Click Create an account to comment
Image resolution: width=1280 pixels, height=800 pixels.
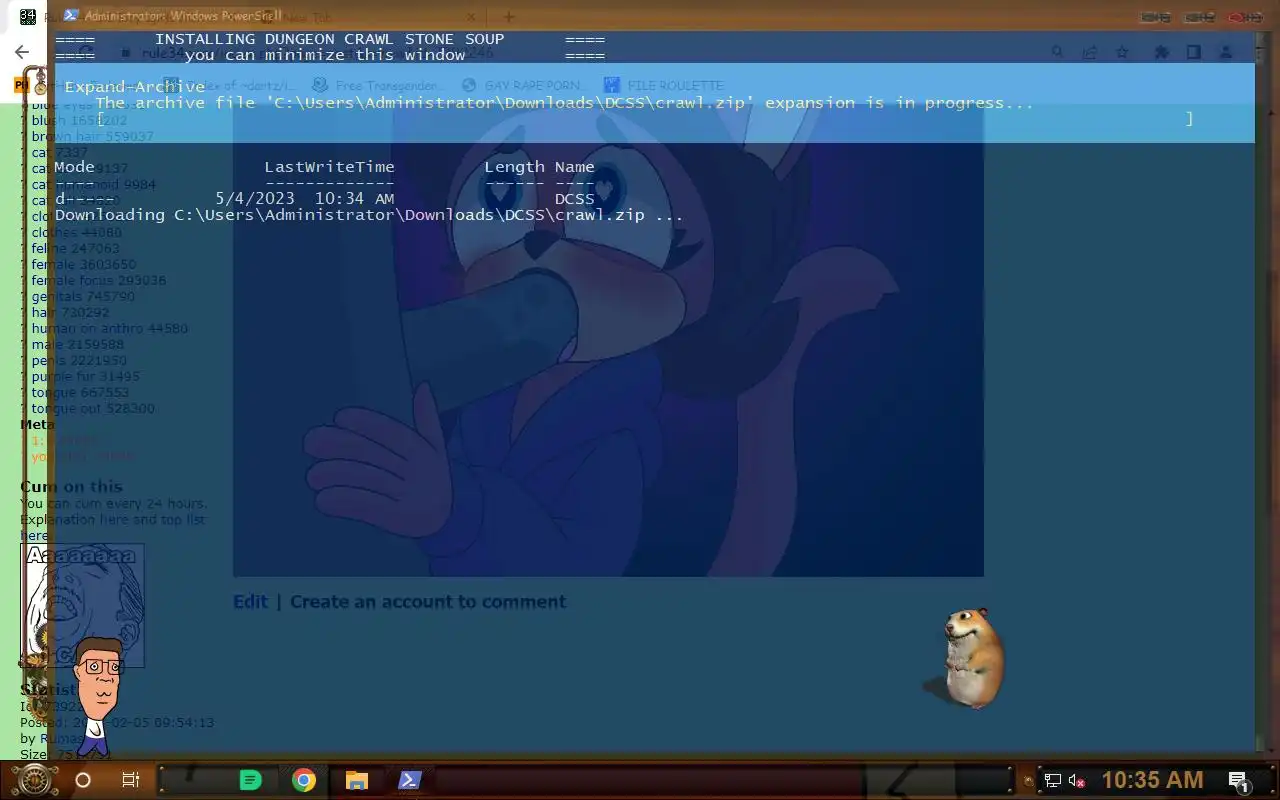[428, 601]
